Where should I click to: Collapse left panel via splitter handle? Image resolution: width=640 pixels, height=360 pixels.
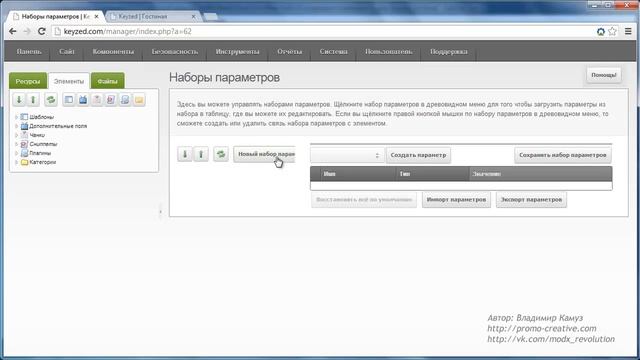pos(160,211)
